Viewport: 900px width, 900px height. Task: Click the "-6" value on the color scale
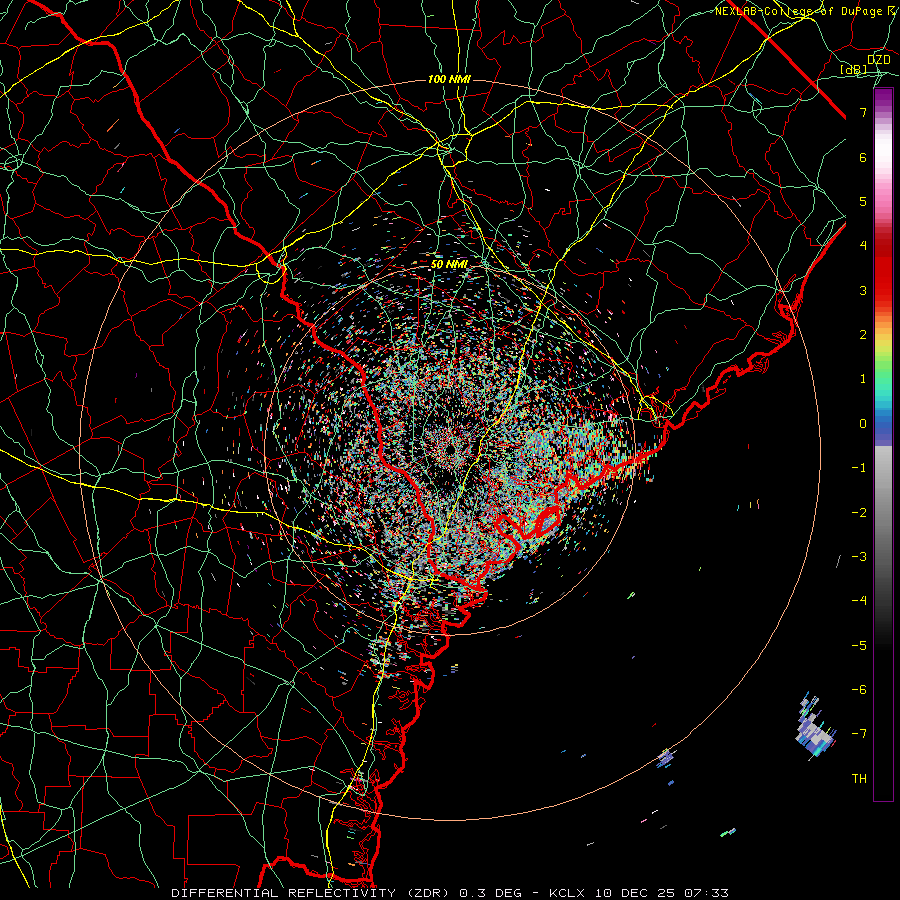click(859, 689)
